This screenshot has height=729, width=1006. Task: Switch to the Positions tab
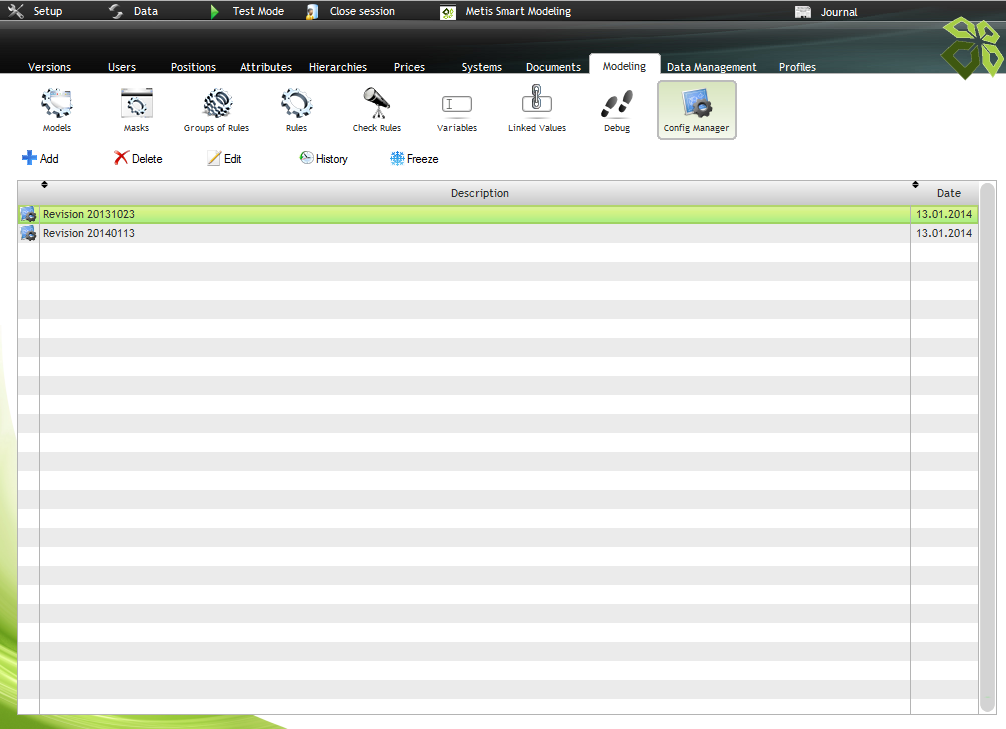pyautogui.click(x=193, y=67)
